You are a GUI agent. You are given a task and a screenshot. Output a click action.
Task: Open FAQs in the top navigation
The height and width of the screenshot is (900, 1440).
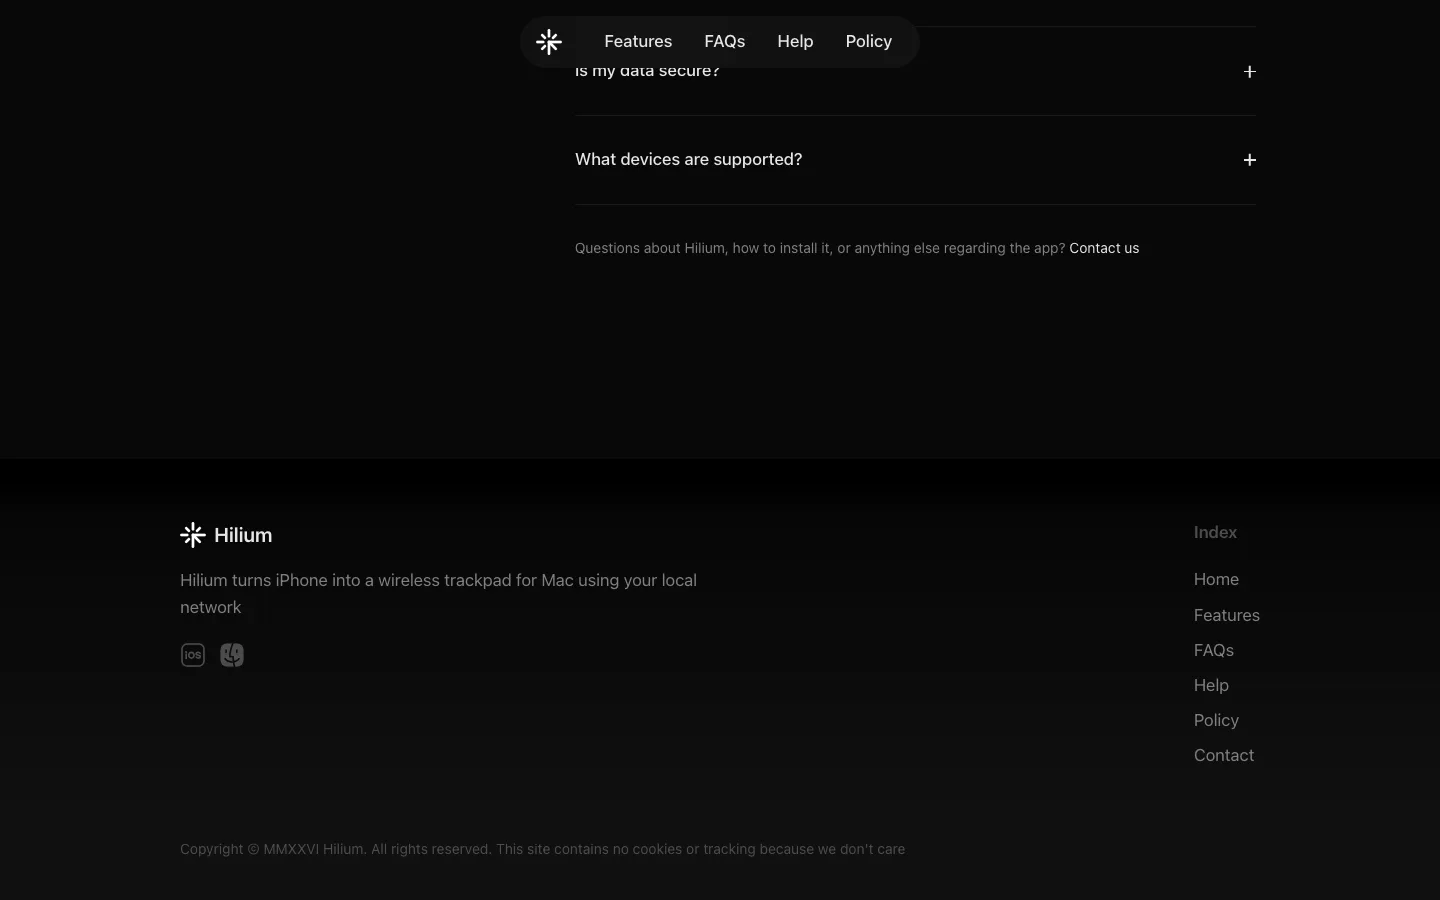pyautogui.click(x=725, y=42)
